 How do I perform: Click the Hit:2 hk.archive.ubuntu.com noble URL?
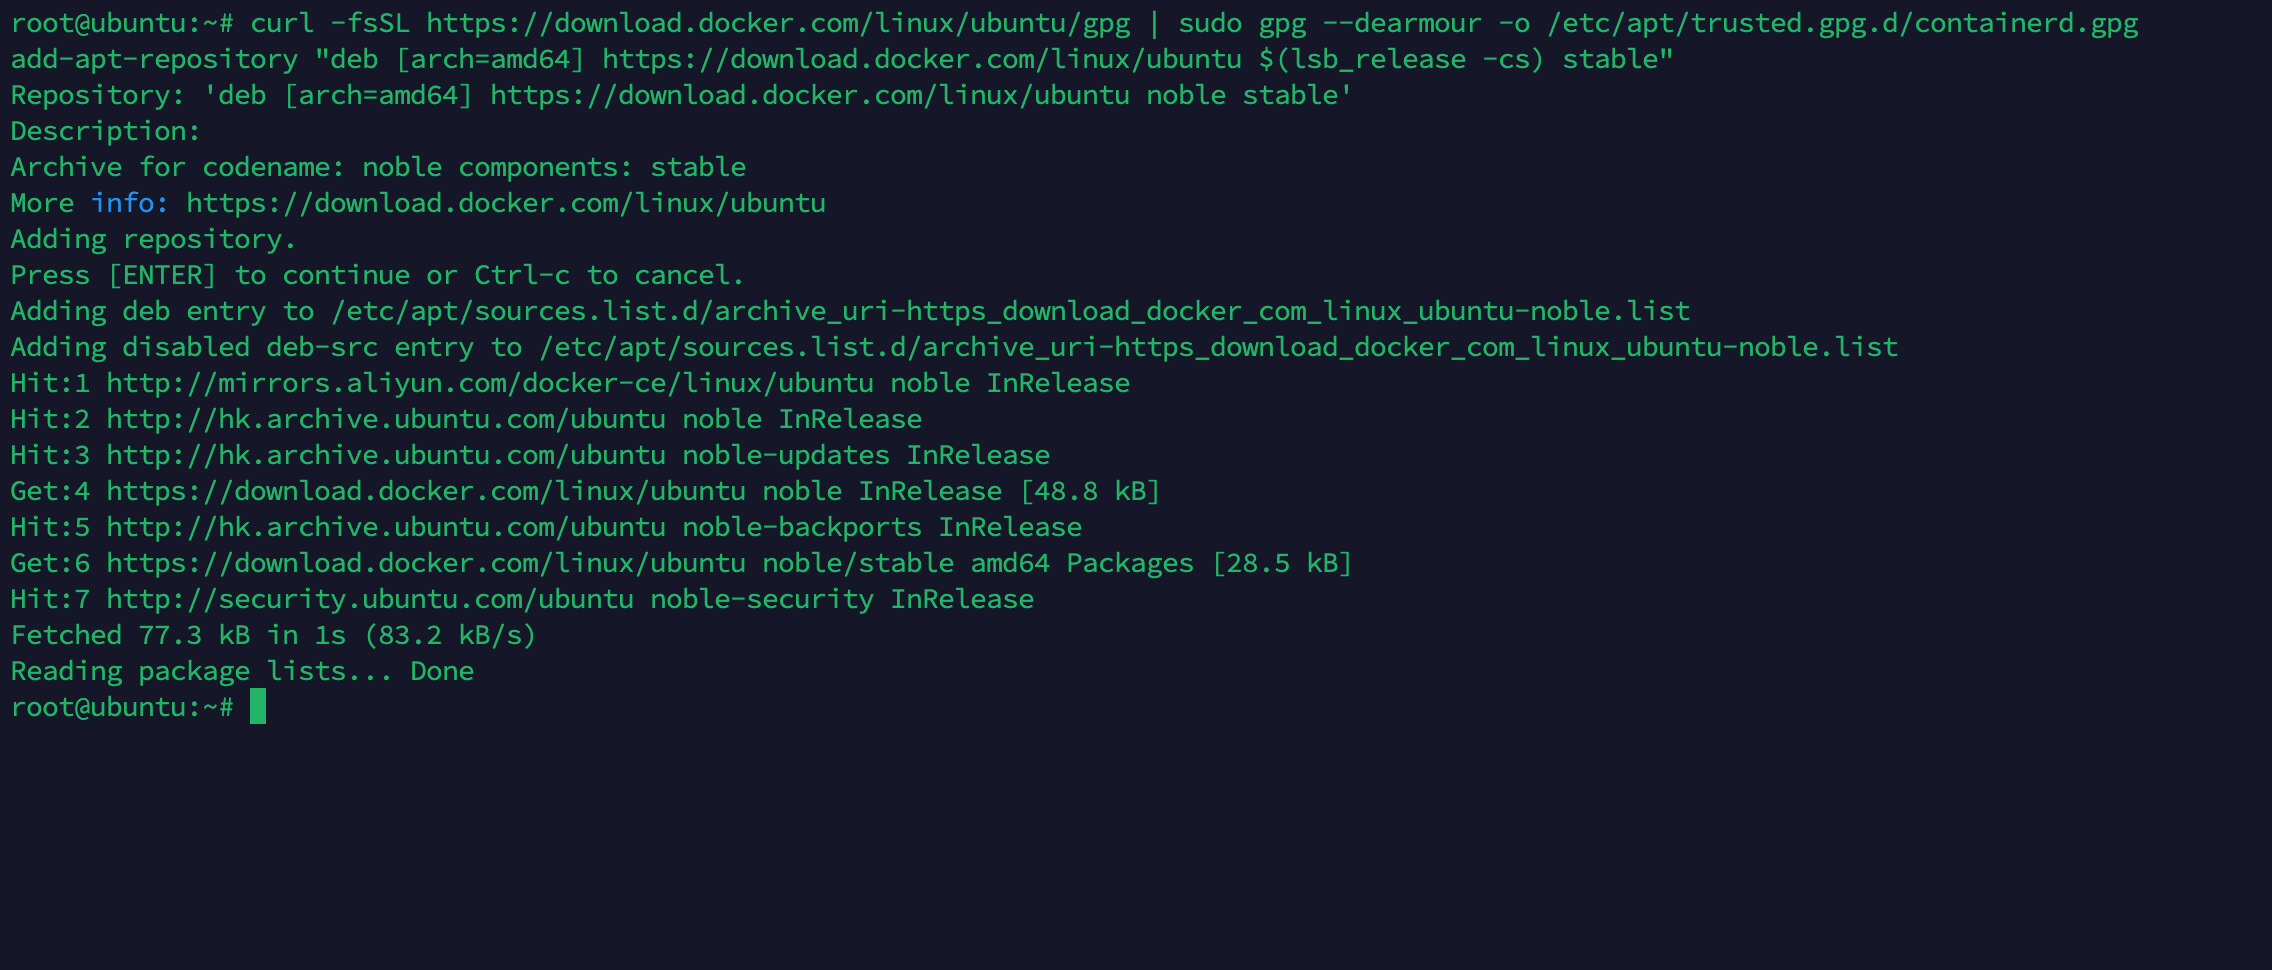click(386, 419)
